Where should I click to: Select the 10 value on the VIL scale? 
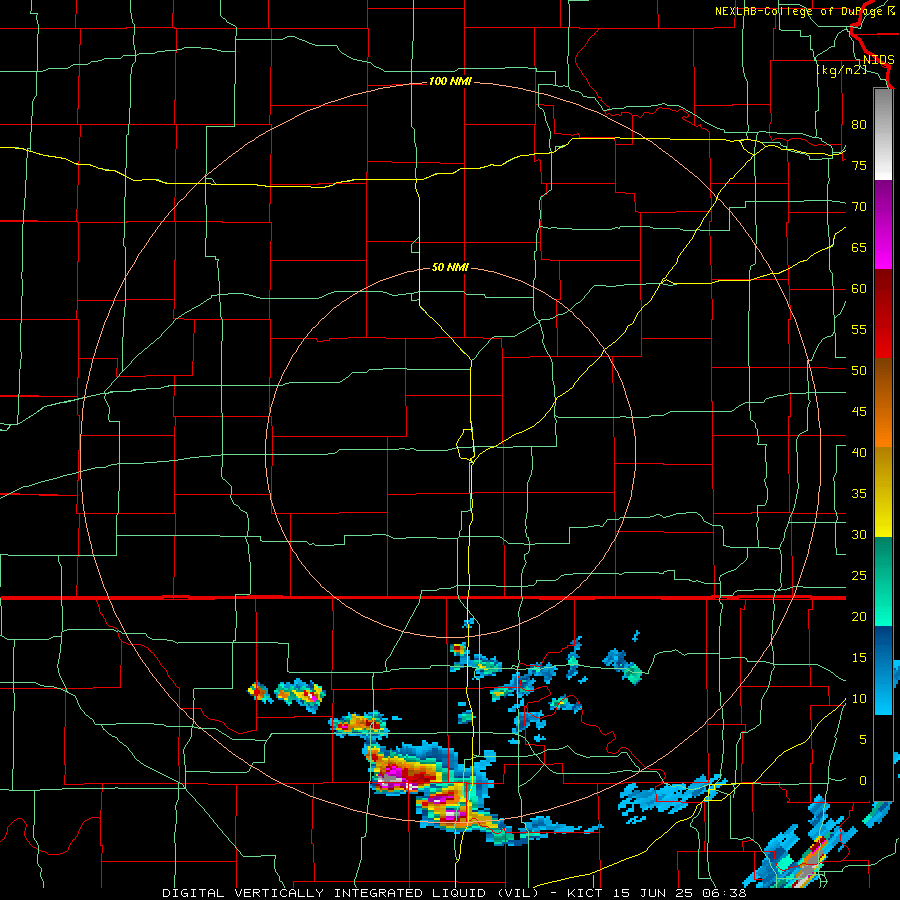pos(859,699)
